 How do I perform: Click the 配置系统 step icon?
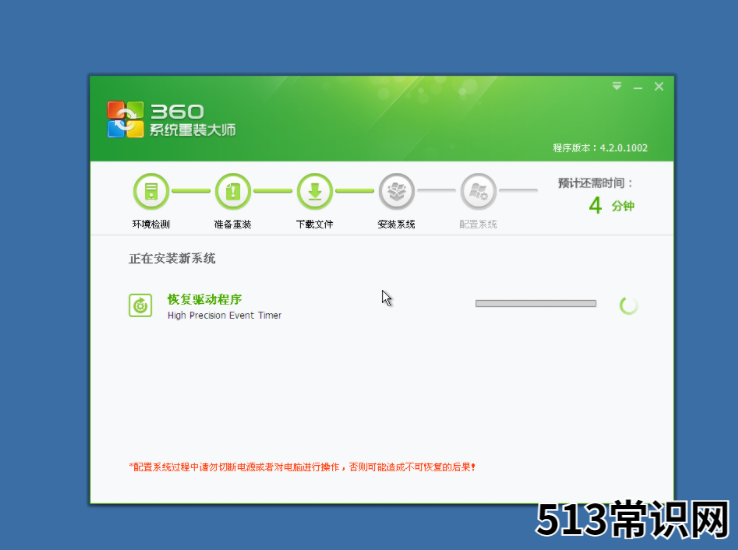tap(478, 191)
